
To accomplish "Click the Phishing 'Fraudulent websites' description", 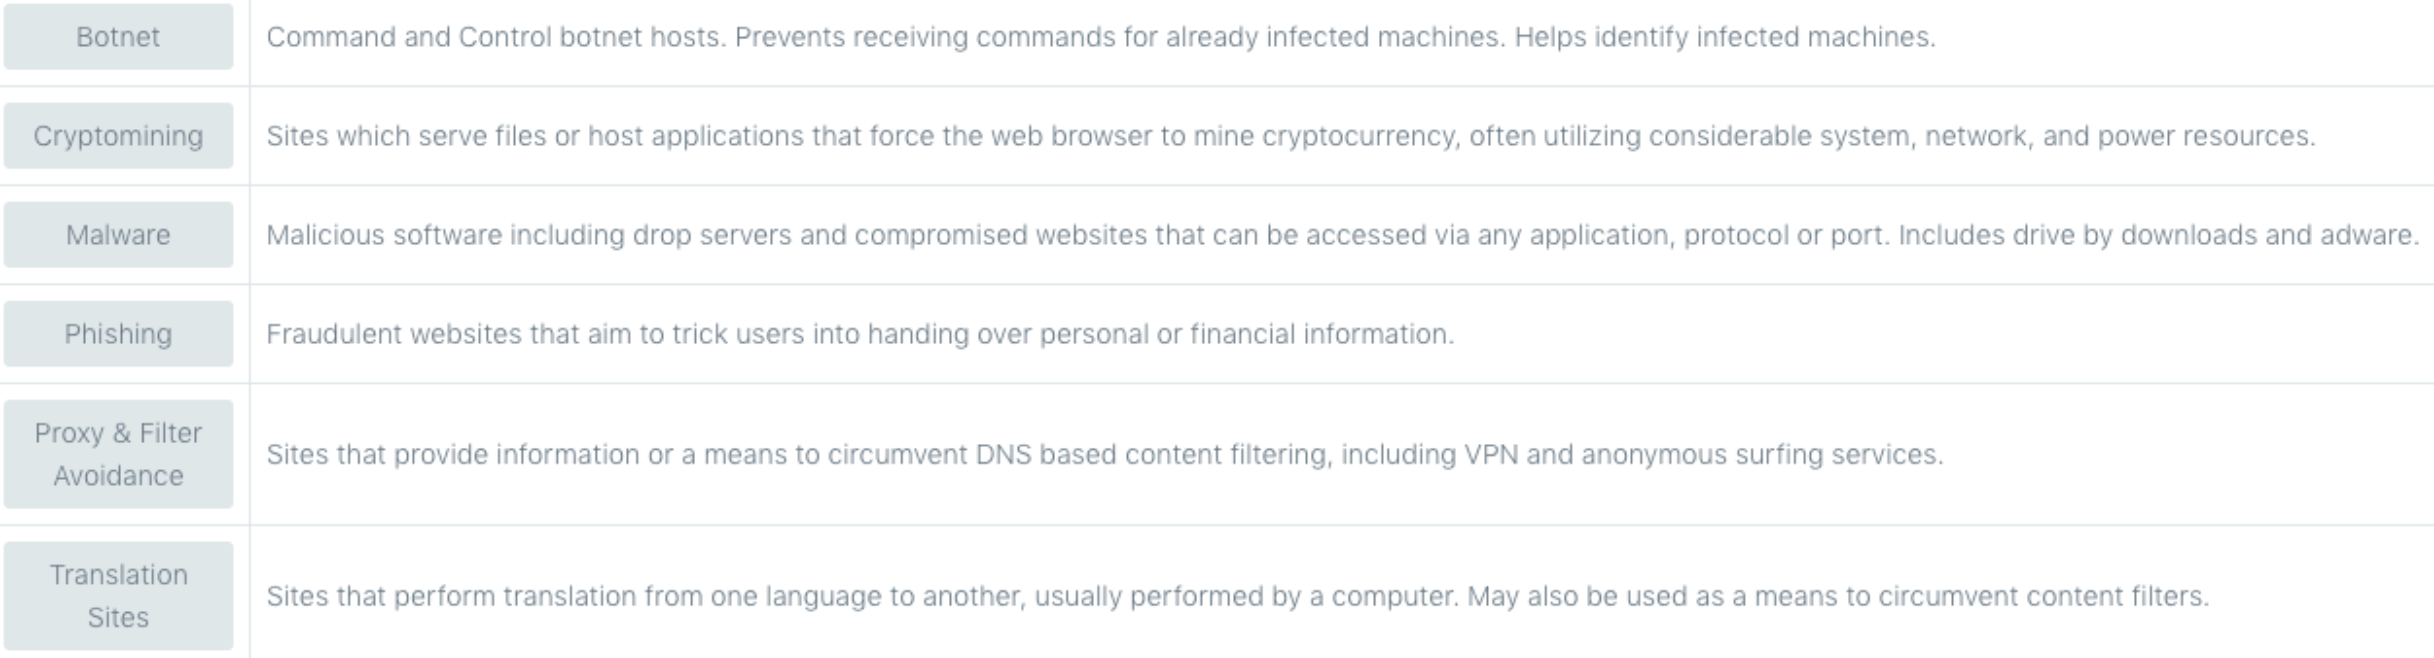I will pyautogui.click(x=860, y=334).
